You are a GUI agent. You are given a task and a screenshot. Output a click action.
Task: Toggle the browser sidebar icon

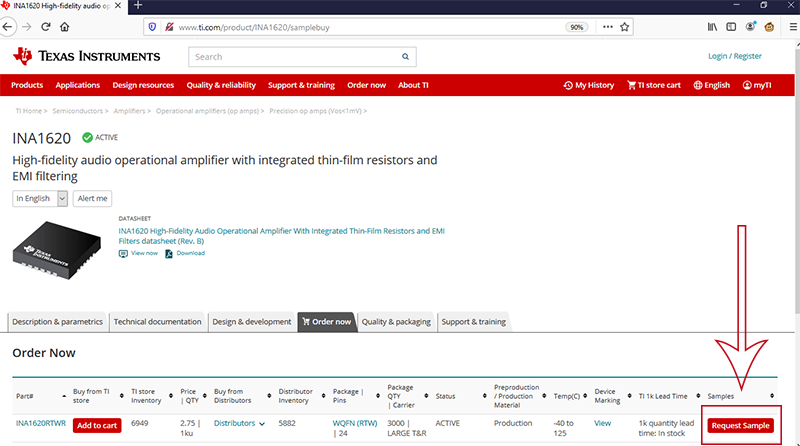pyautogui.click(x=731, y=27)
